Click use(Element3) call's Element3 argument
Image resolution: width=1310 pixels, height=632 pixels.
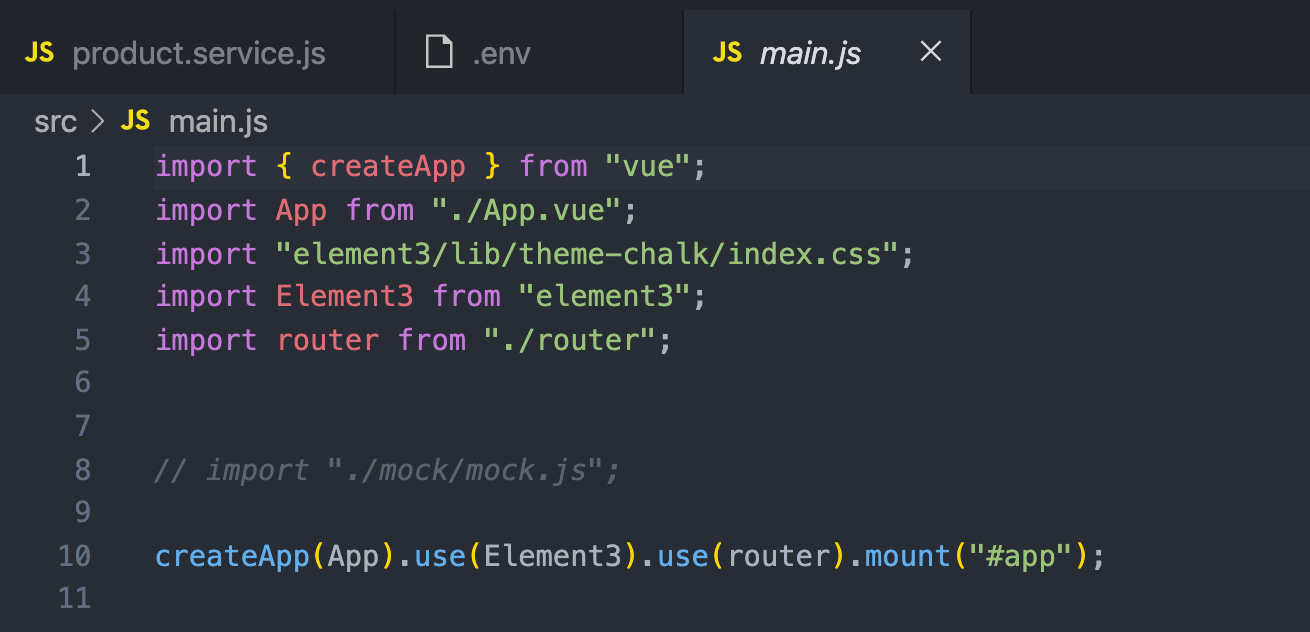coord(552,555)
